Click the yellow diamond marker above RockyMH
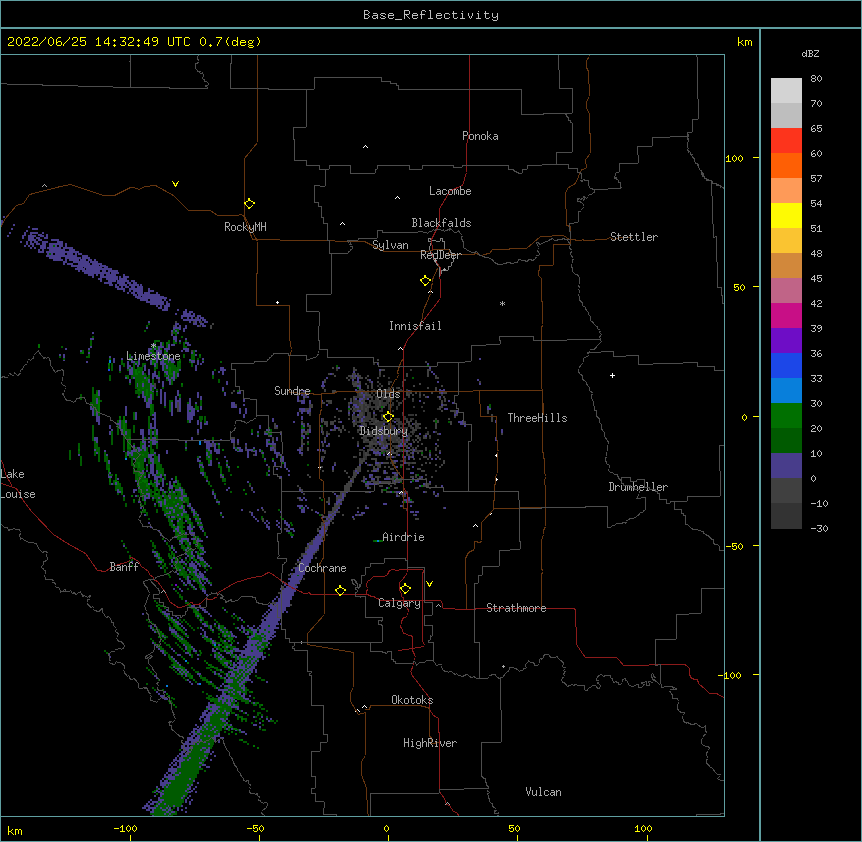Viewport: 862px width, 842px height. point(249,204)
